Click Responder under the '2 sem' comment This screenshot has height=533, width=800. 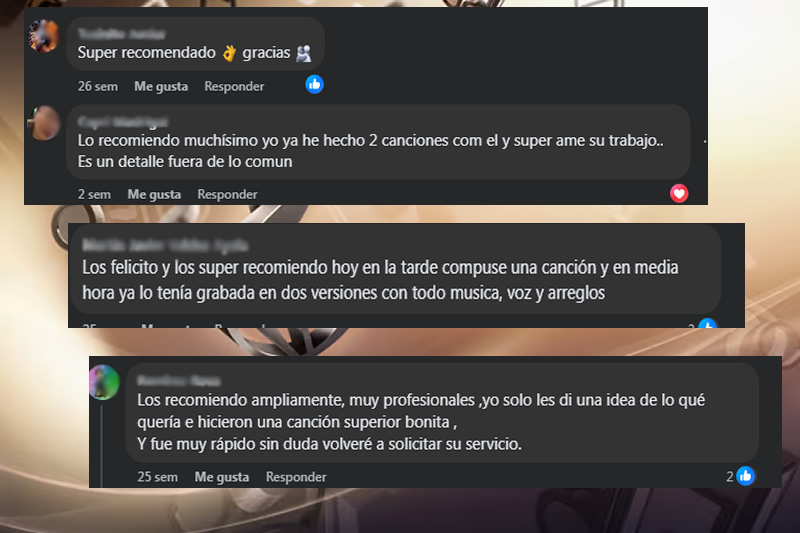(x=227, y=195)
